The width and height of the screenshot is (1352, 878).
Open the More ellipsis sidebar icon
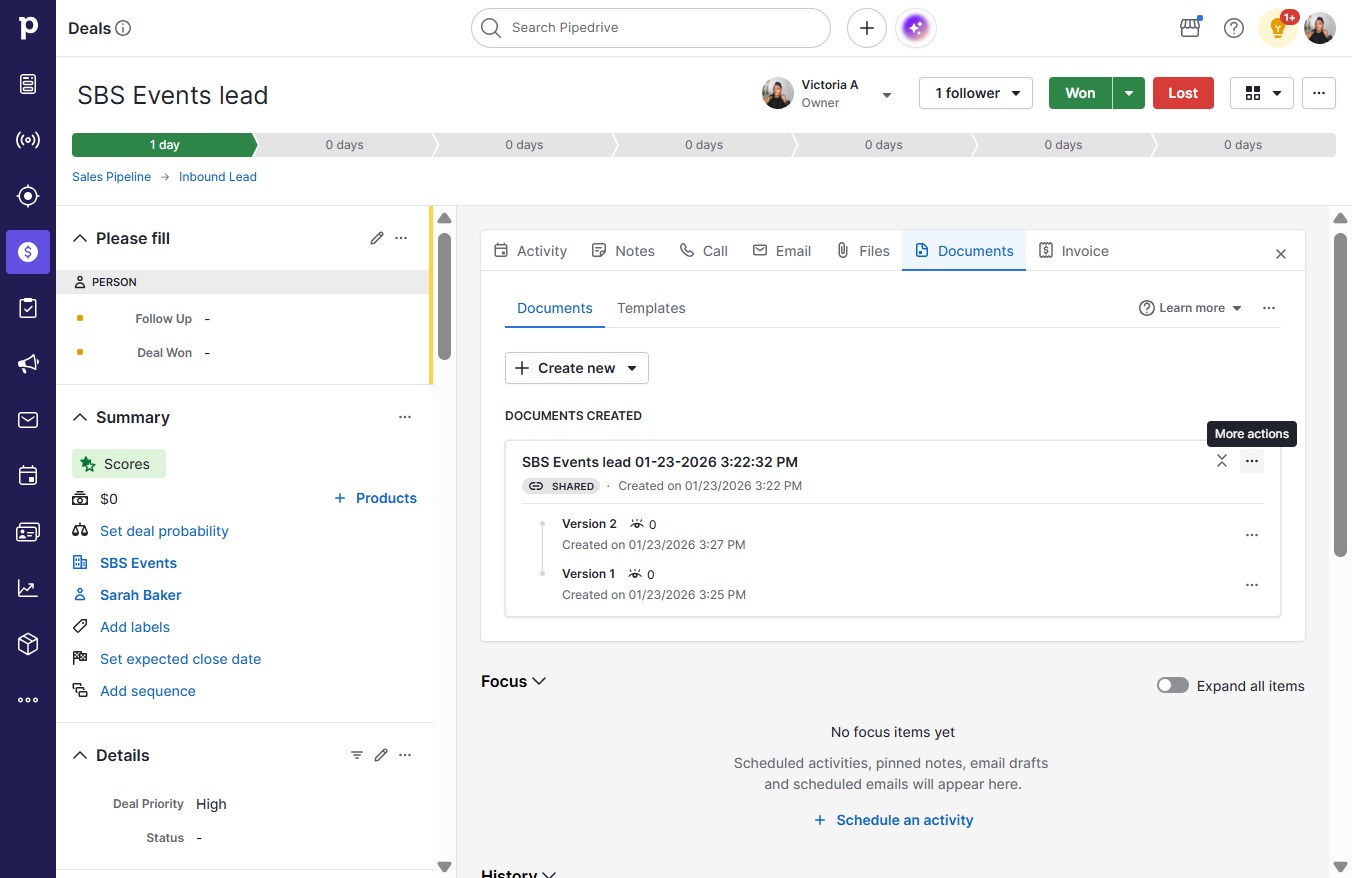tap(28, 700)
